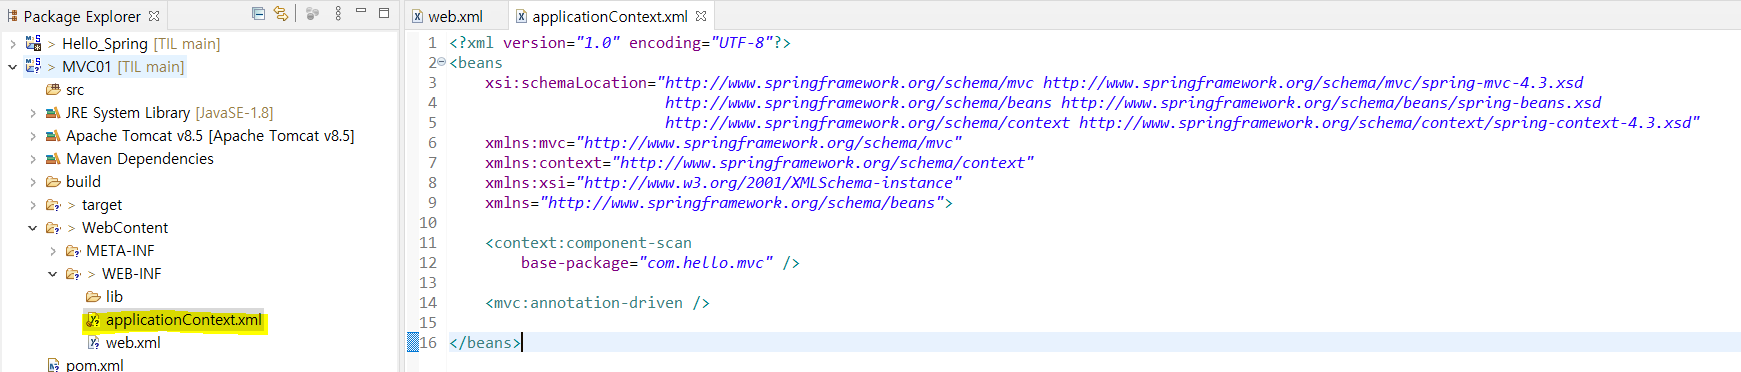Select Apache Tomcat v8.5 label

[134, 136]
